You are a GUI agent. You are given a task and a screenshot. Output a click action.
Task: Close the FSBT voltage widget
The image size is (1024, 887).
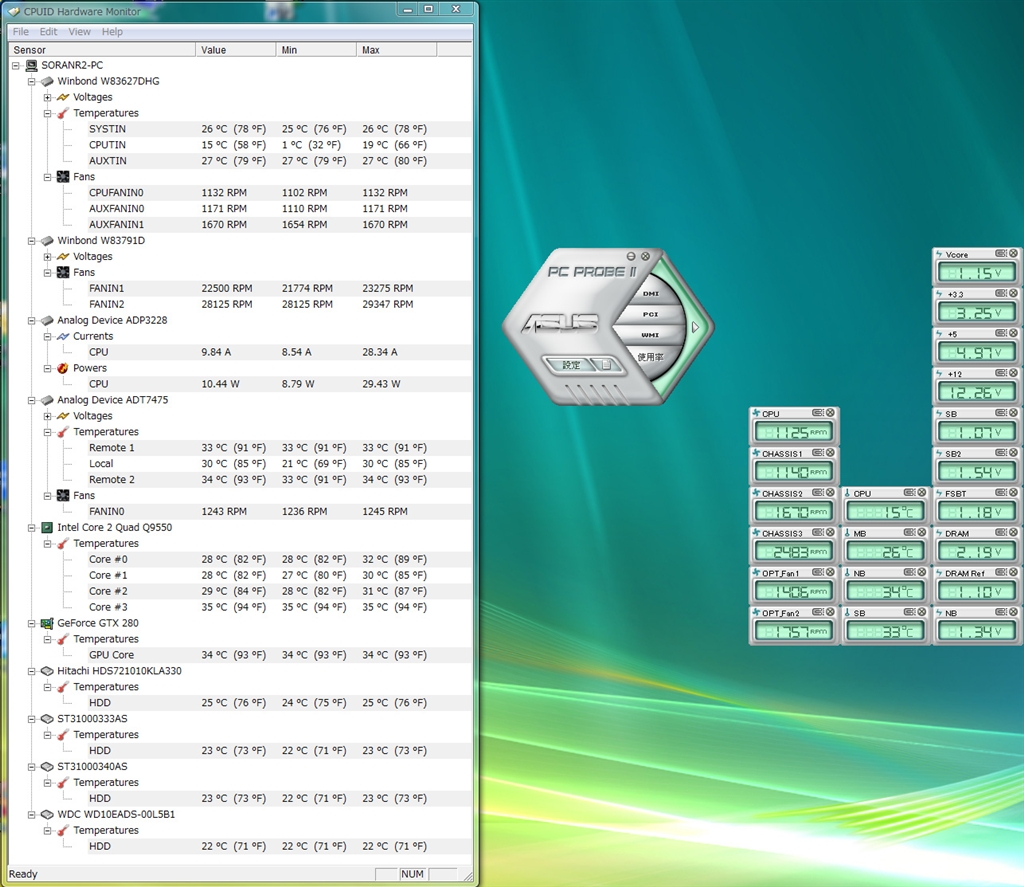coord(1013,492)
